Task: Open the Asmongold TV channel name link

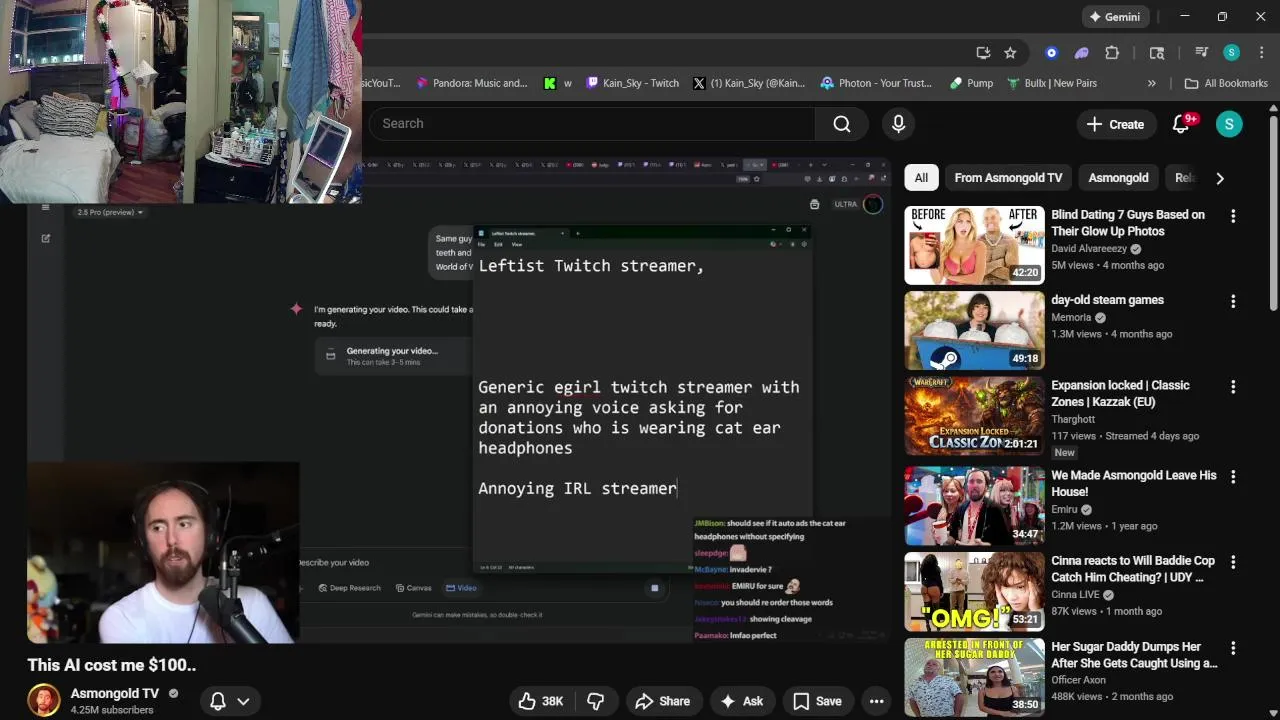Action: pyautogui.click(x=114, y=693)
